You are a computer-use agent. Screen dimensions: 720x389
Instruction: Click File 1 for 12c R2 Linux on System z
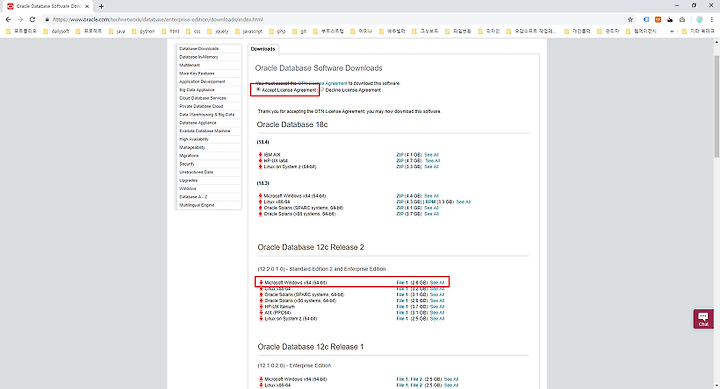[x=402, y=318]
